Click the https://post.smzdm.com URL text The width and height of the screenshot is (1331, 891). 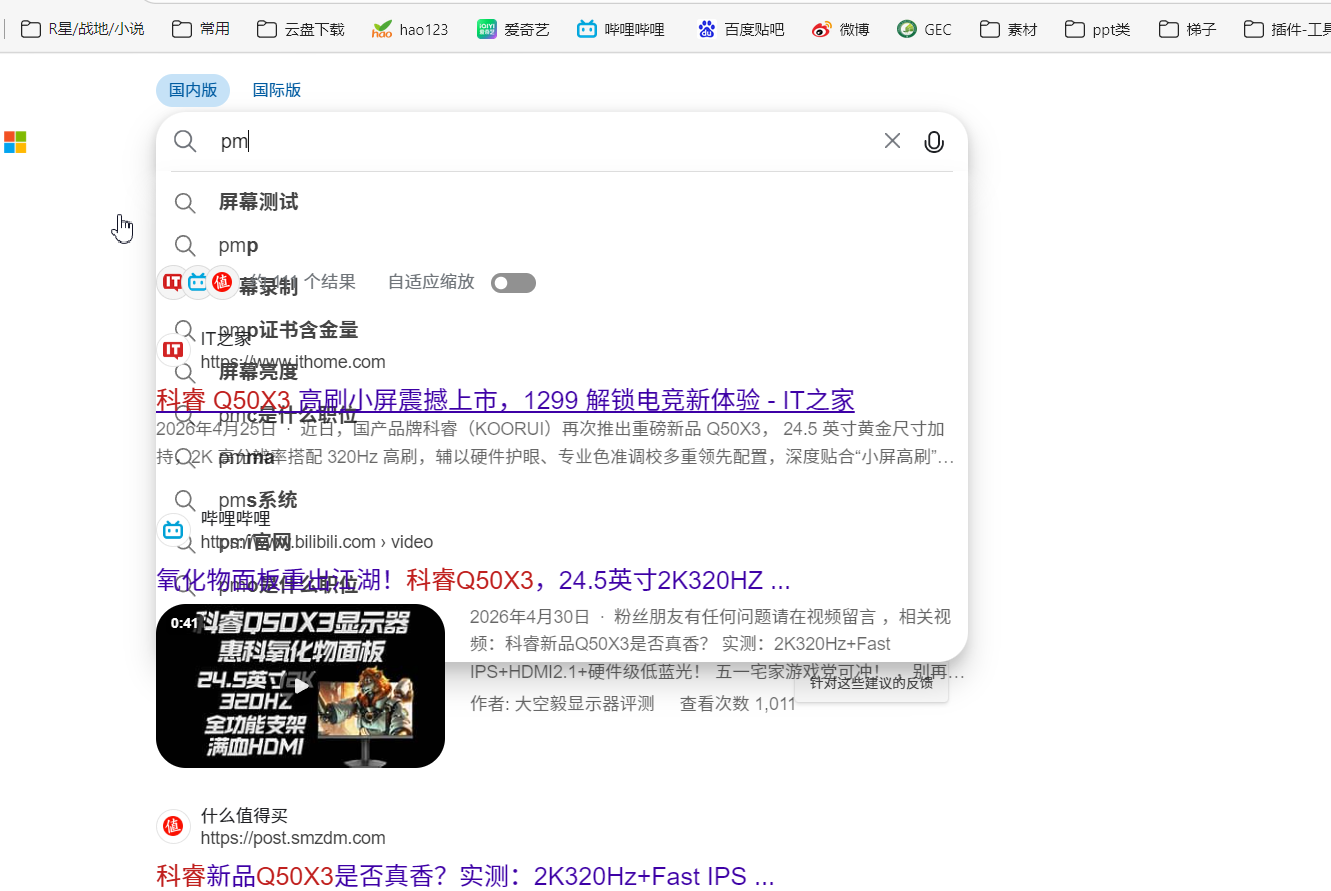(x=293, y=838)
